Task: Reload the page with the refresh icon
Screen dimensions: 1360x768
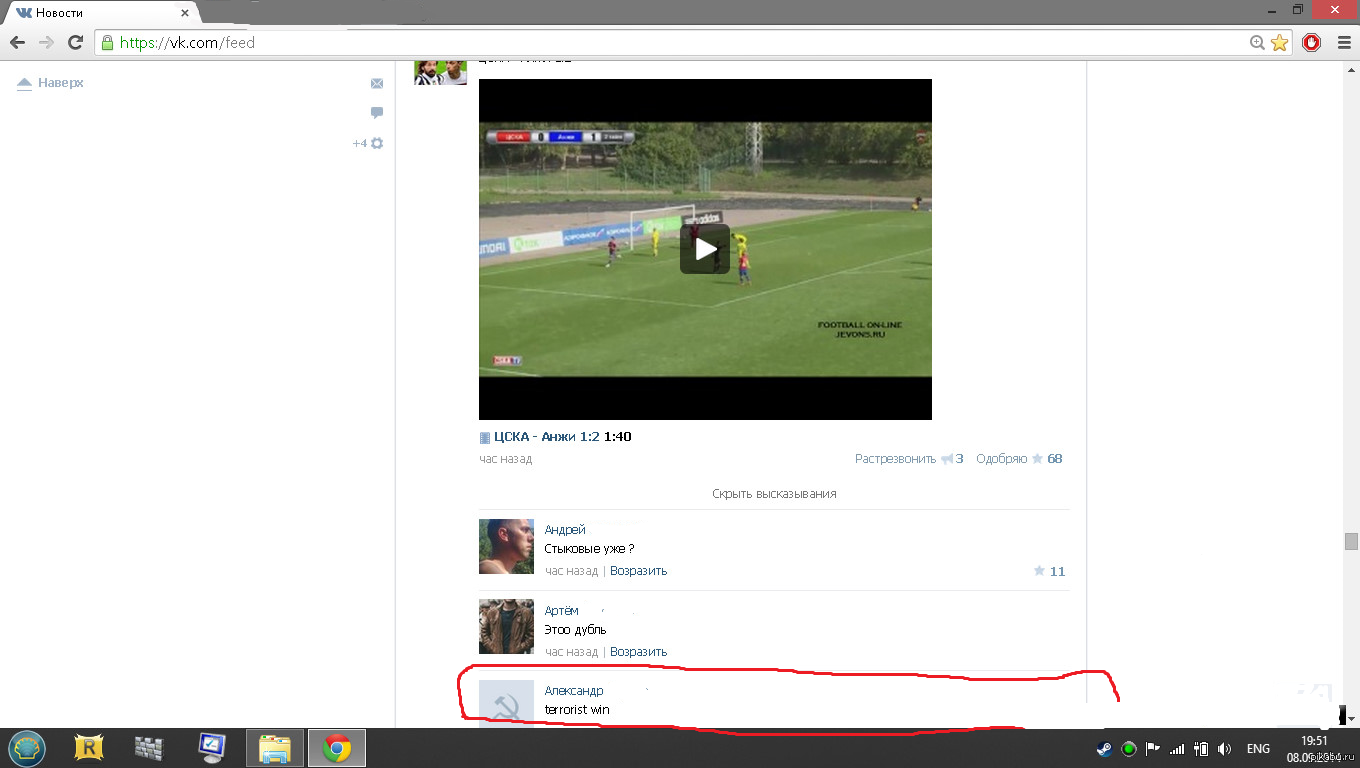Action: tap(75, 42)
